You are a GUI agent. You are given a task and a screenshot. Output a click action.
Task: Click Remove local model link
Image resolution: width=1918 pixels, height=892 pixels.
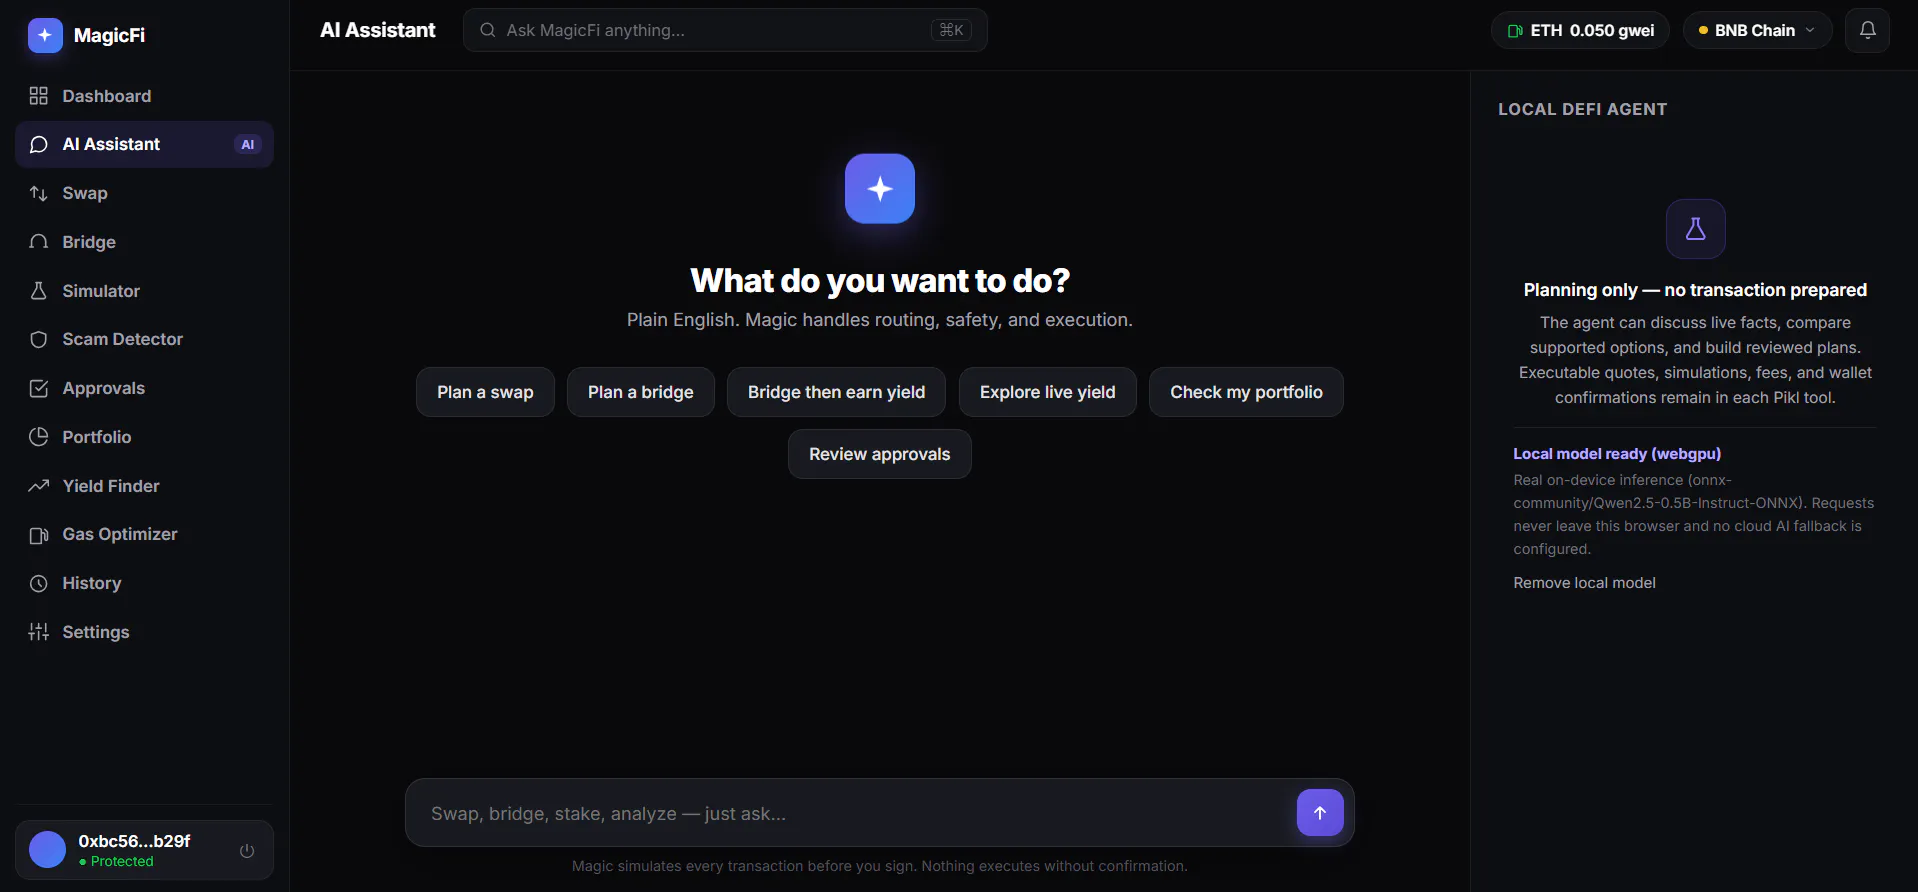[x=1584, y=583]
